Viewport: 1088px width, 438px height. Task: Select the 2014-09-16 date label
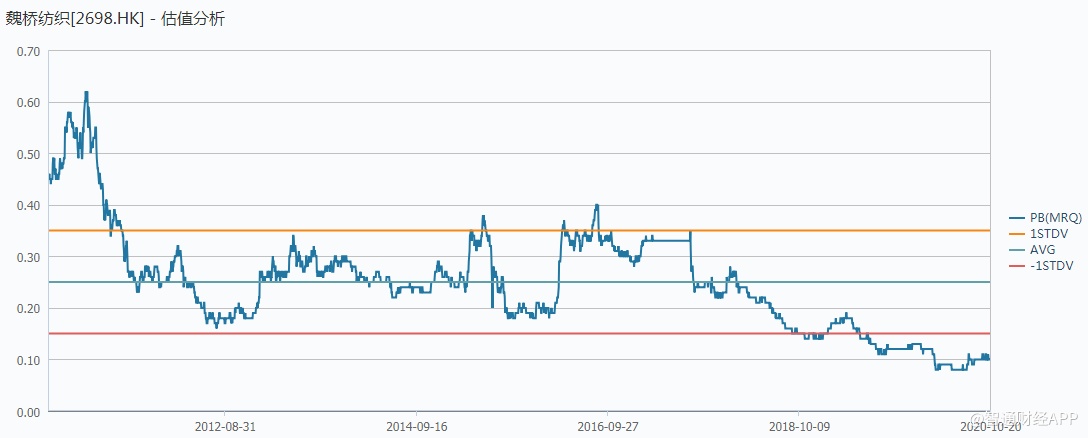point(416,426)
